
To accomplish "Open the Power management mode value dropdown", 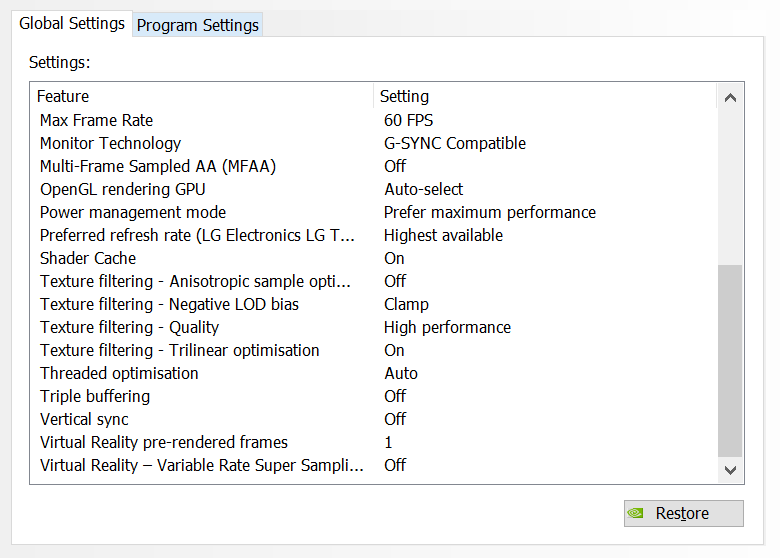I will click(x=490, y=212).
